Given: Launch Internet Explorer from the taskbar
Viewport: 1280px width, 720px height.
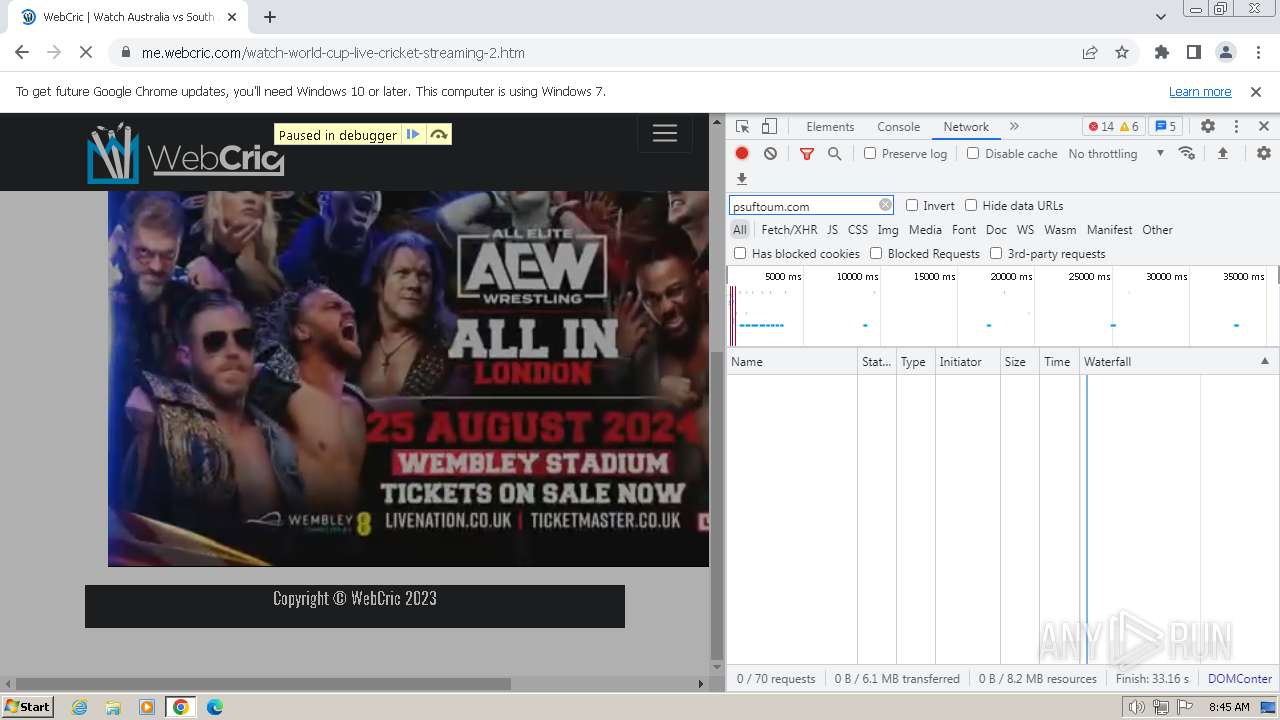Looking at the screenshot, I should [79, 707].
